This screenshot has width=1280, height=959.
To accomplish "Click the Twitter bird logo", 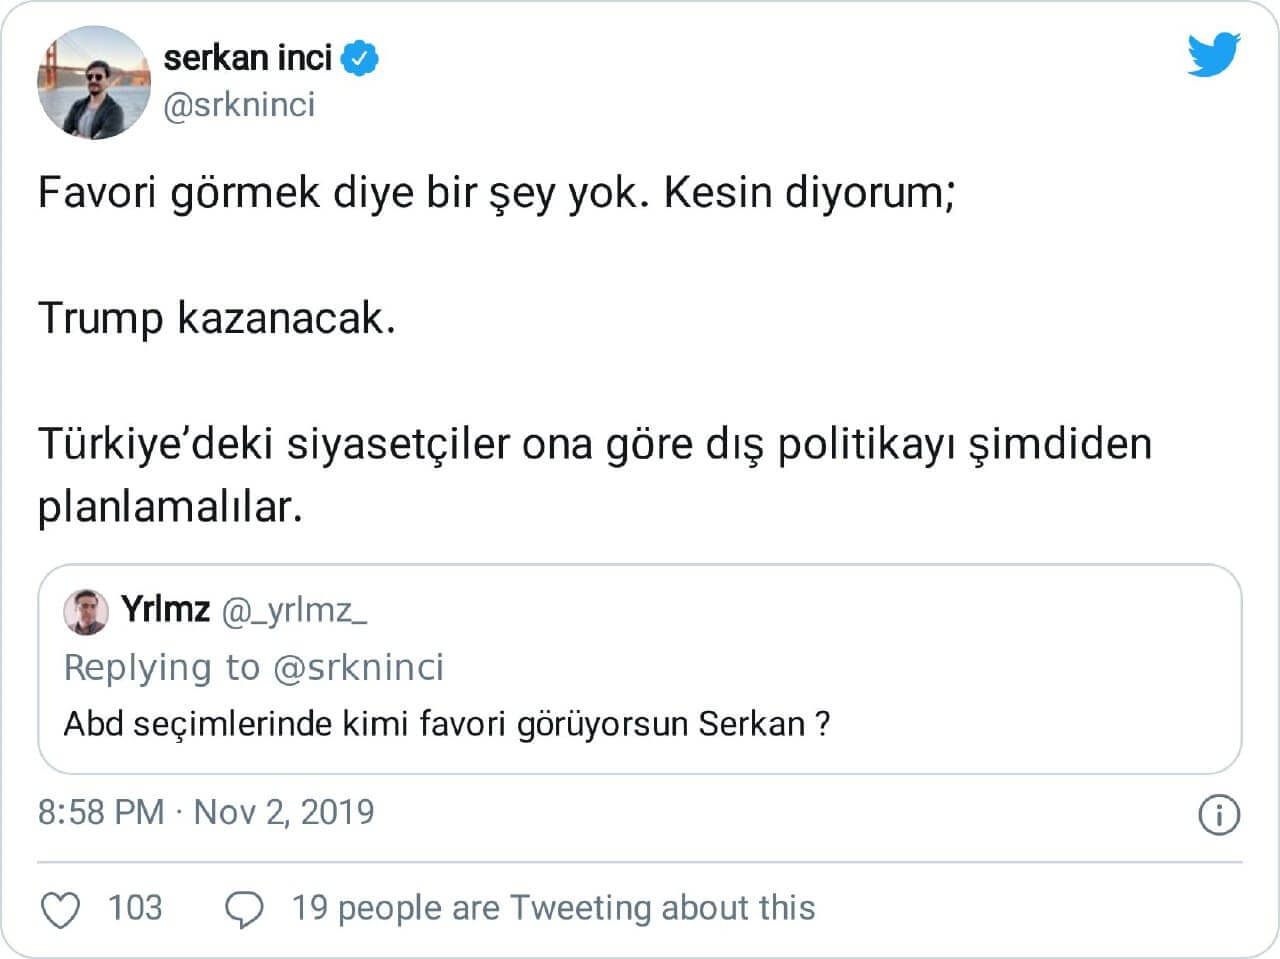I will (x=1213, y=54).
